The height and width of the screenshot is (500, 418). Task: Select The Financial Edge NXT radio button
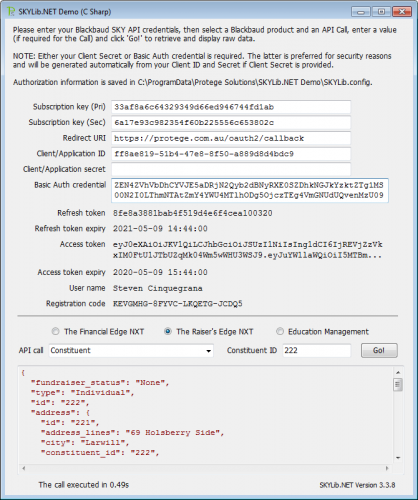click(55, 331)
